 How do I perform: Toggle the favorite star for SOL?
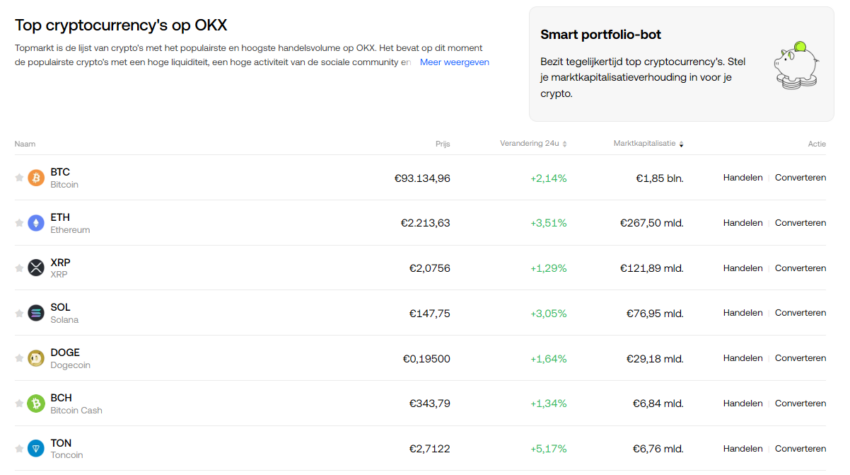(x=19, y=313)
